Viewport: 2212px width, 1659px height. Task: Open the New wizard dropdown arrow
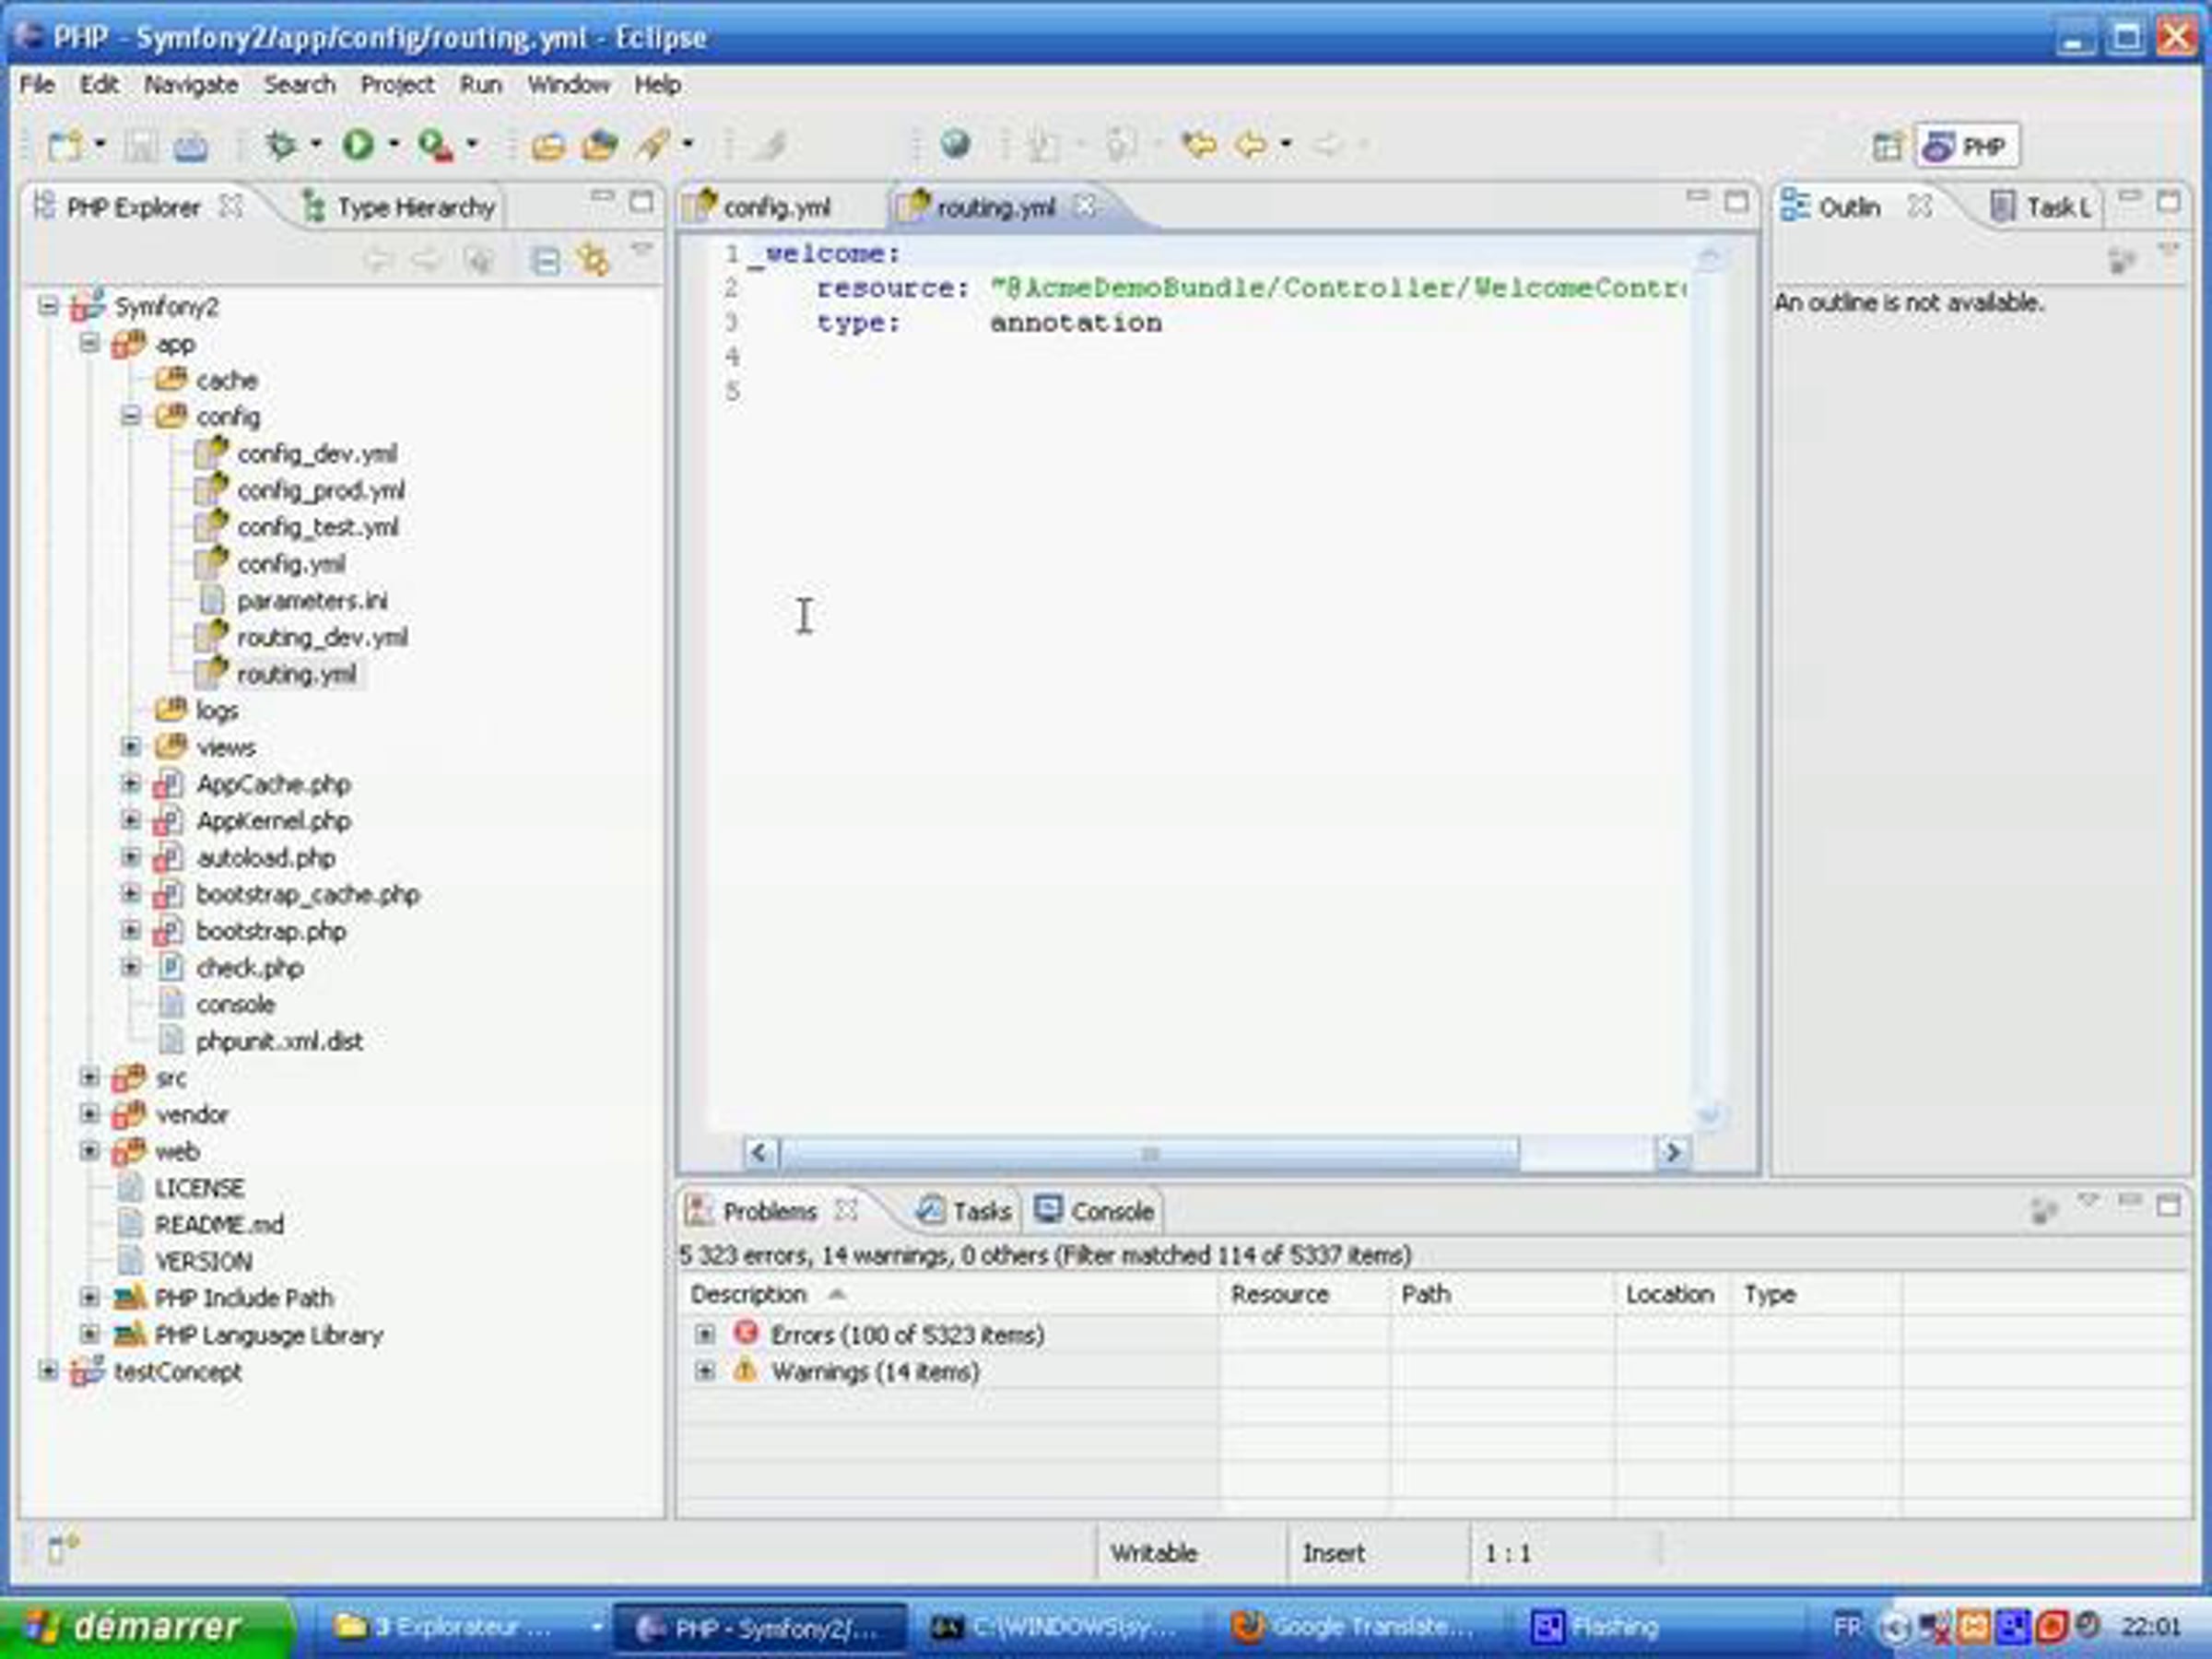100,145
